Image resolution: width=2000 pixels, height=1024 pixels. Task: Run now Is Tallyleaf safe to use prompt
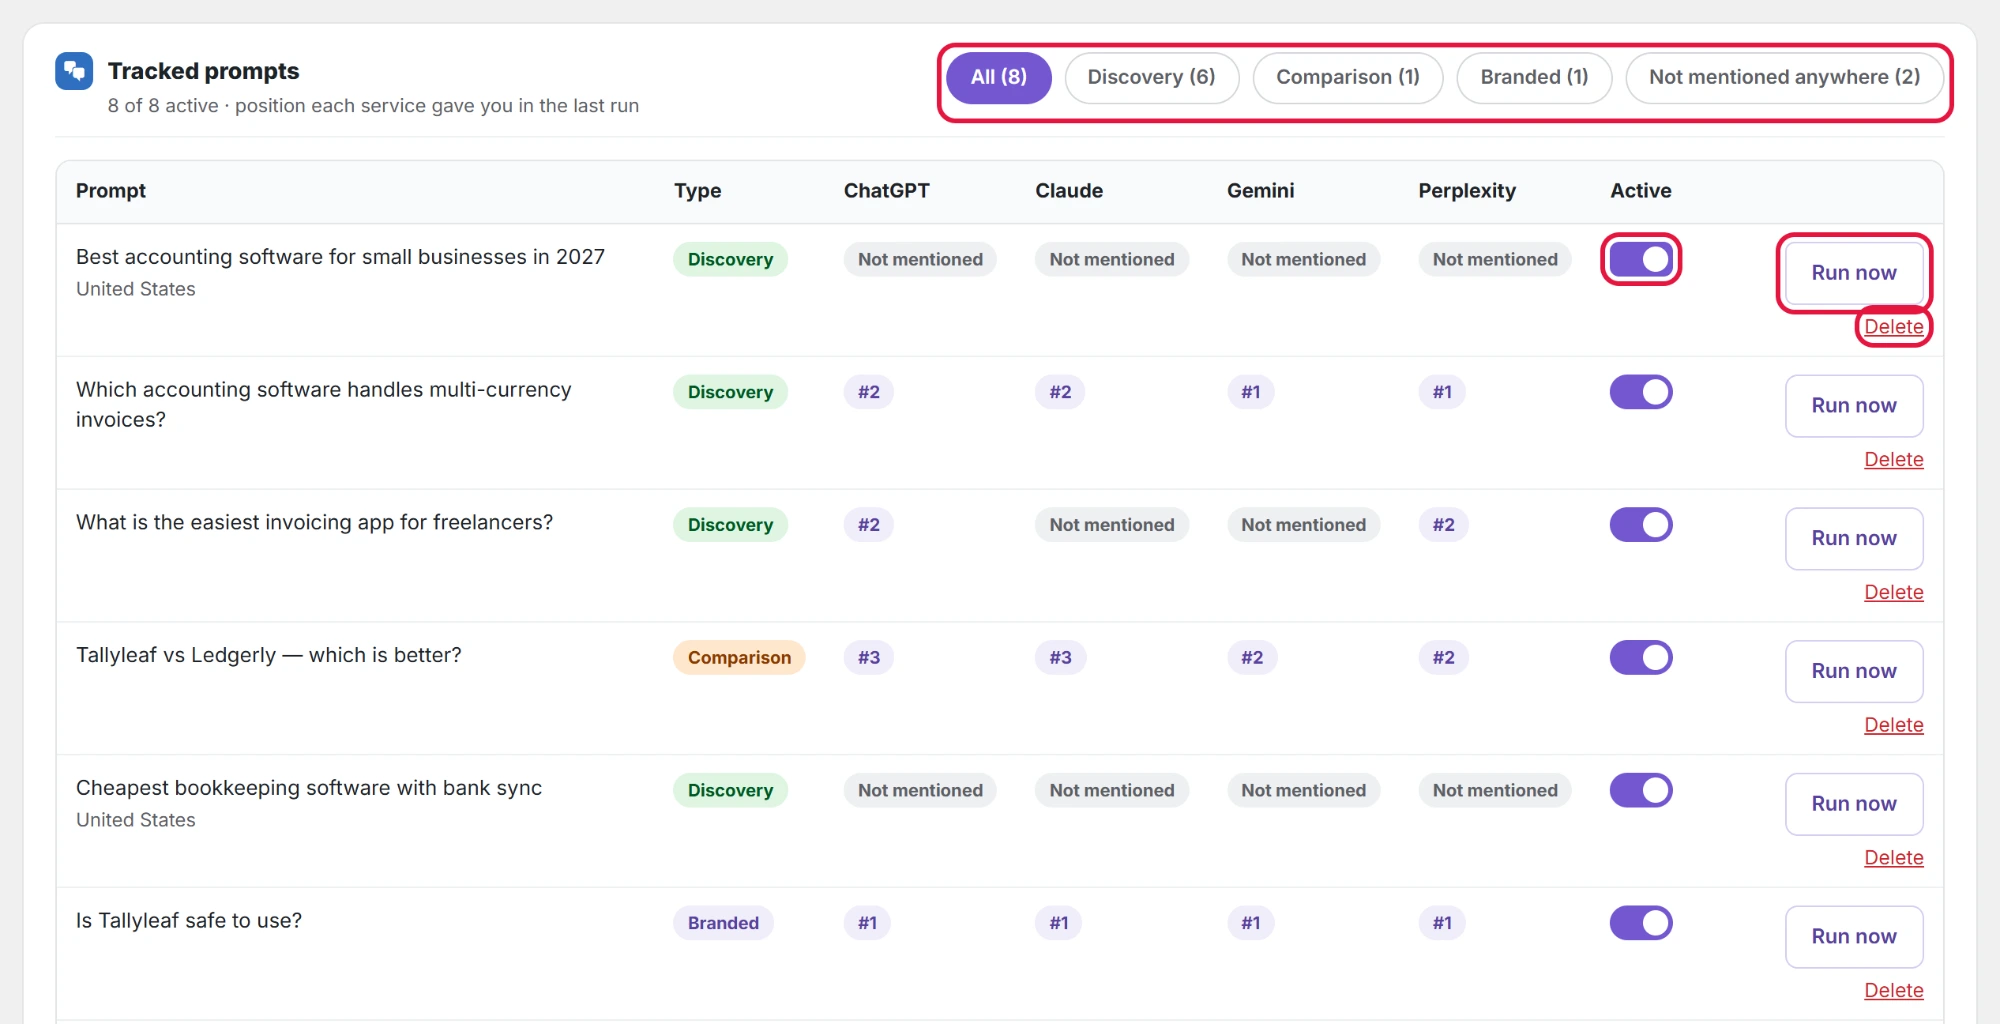click(1854, 937)
